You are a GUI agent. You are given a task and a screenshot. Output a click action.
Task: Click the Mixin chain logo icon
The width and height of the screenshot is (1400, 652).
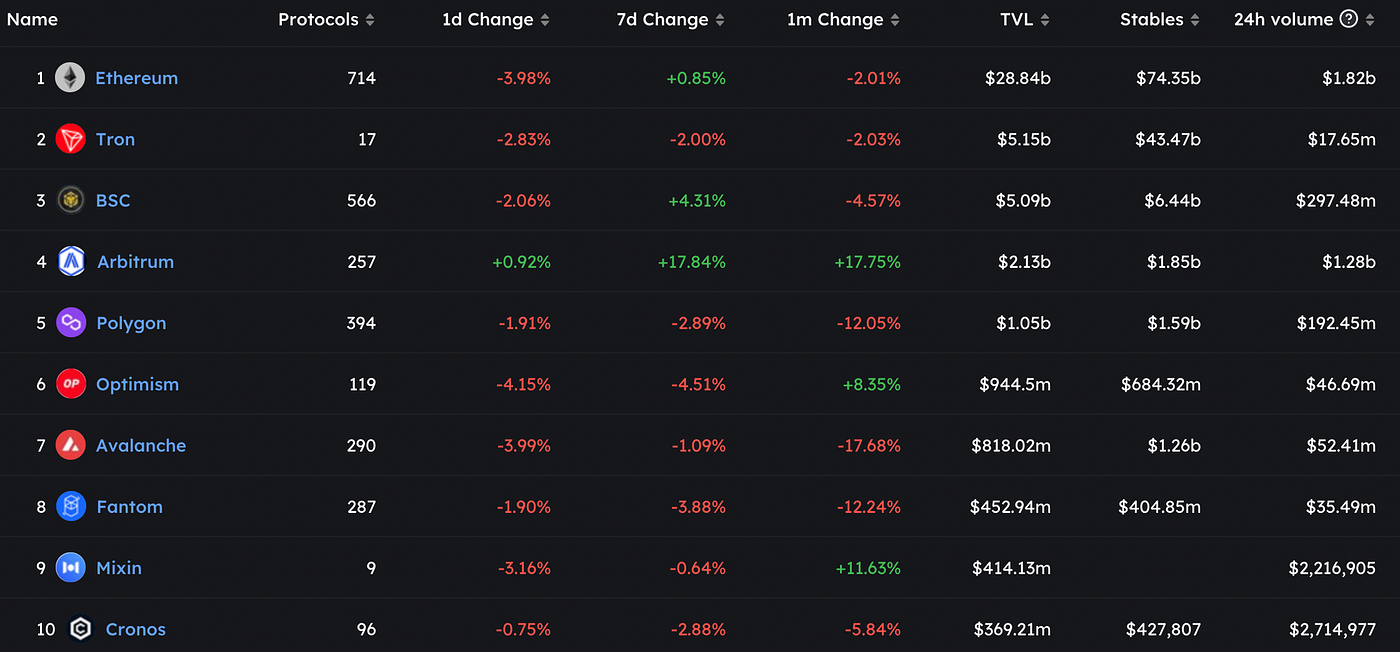pyautogui.click(x=71, y=568)
